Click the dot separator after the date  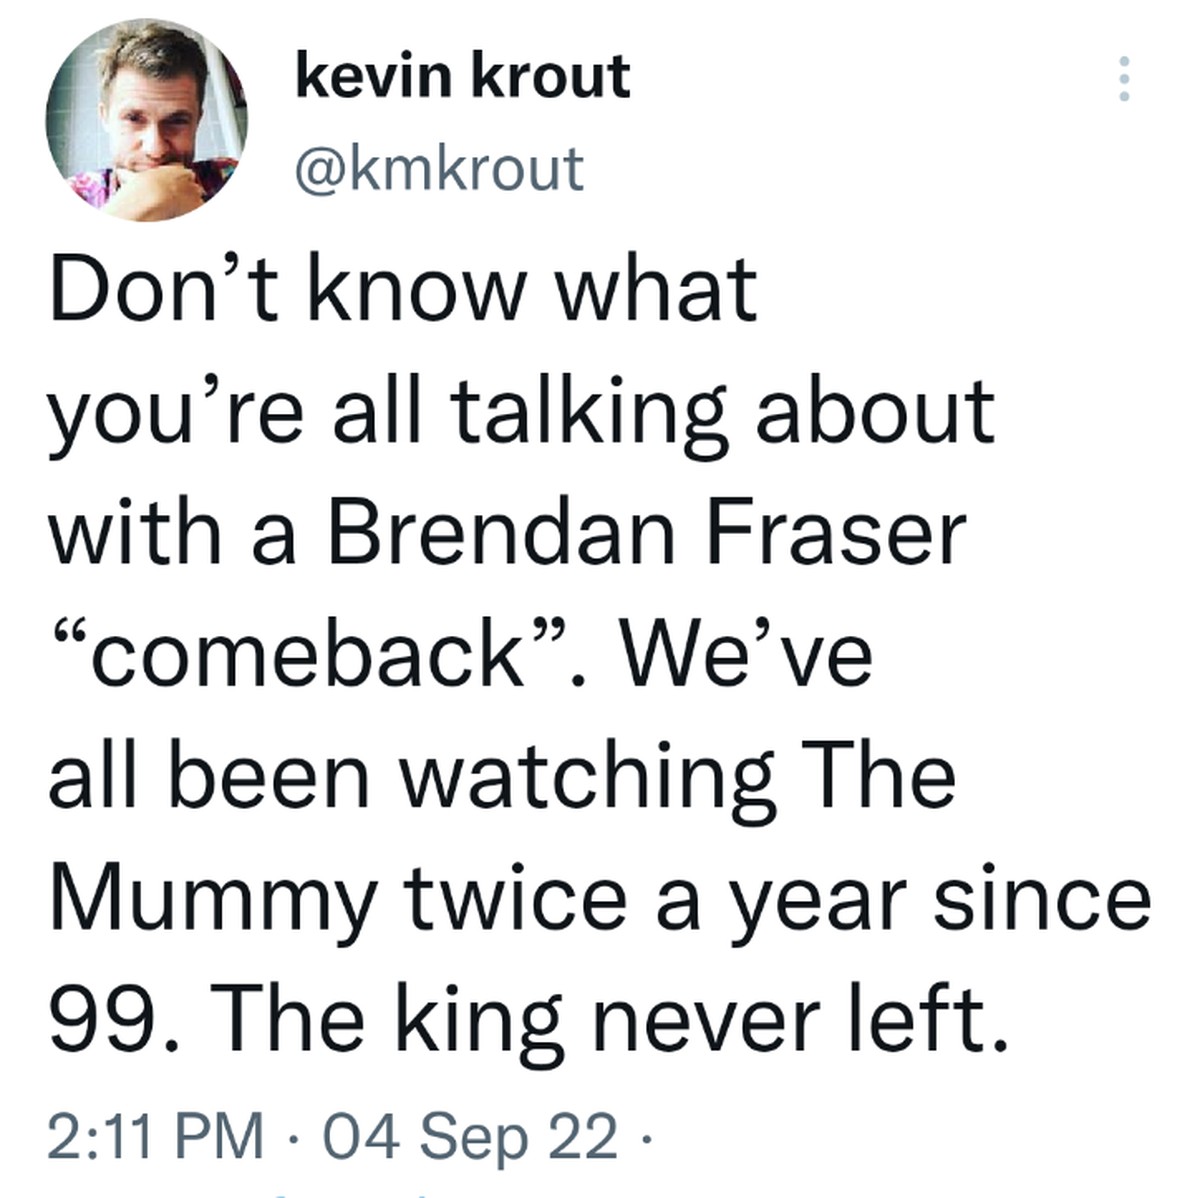[x=645, y=1137]
